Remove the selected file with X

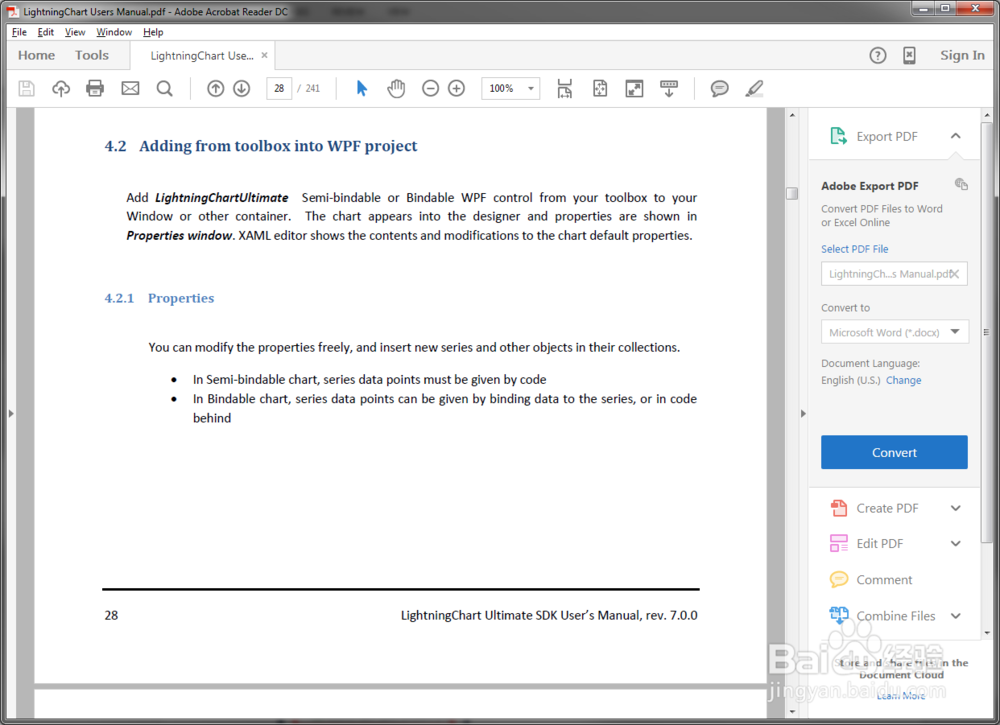pyautogui.click(x=954, y=274)
